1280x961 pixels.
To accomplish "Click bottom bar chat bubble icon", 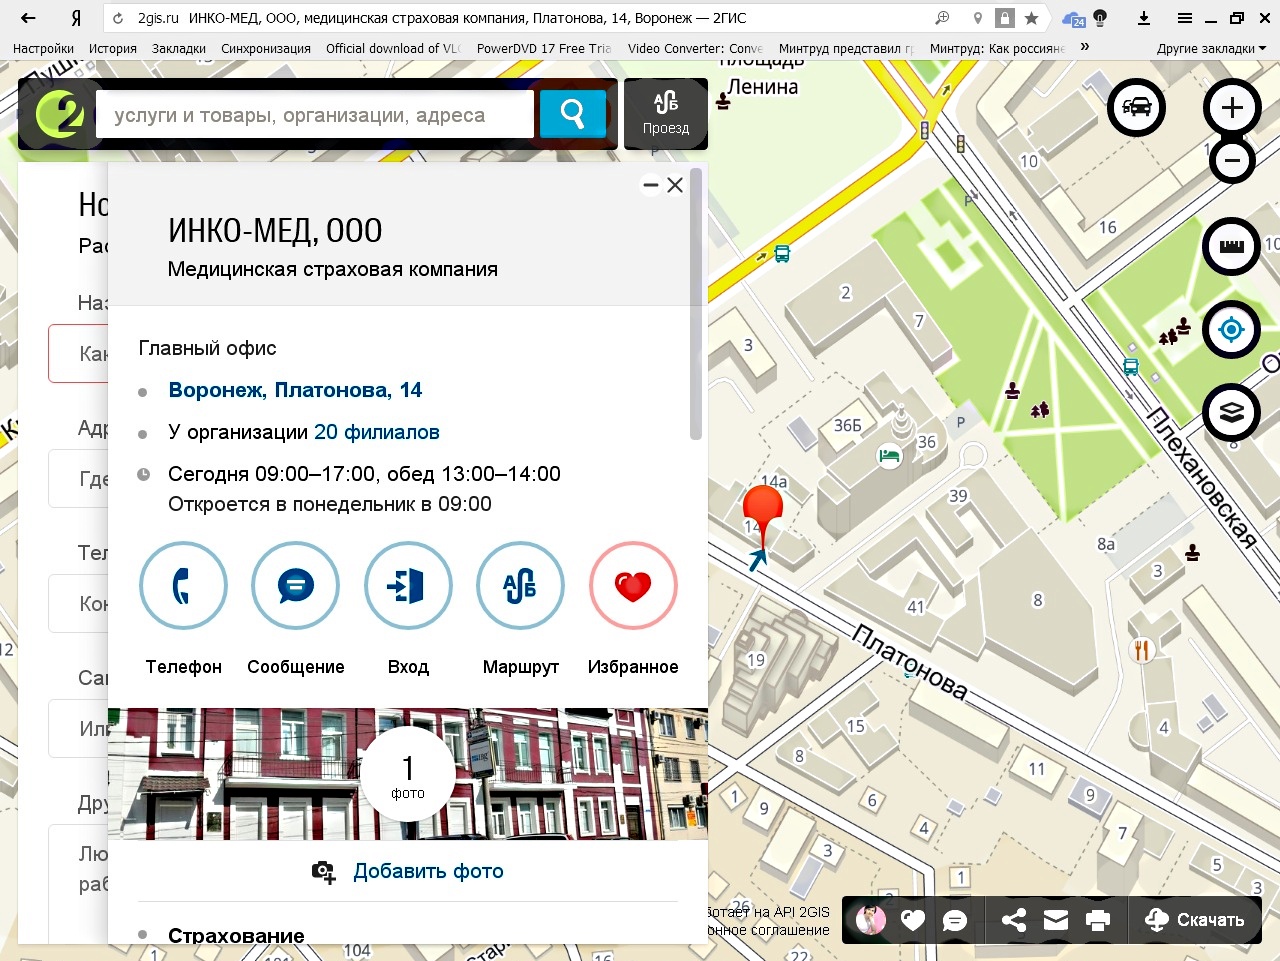I will pos(955,921).
